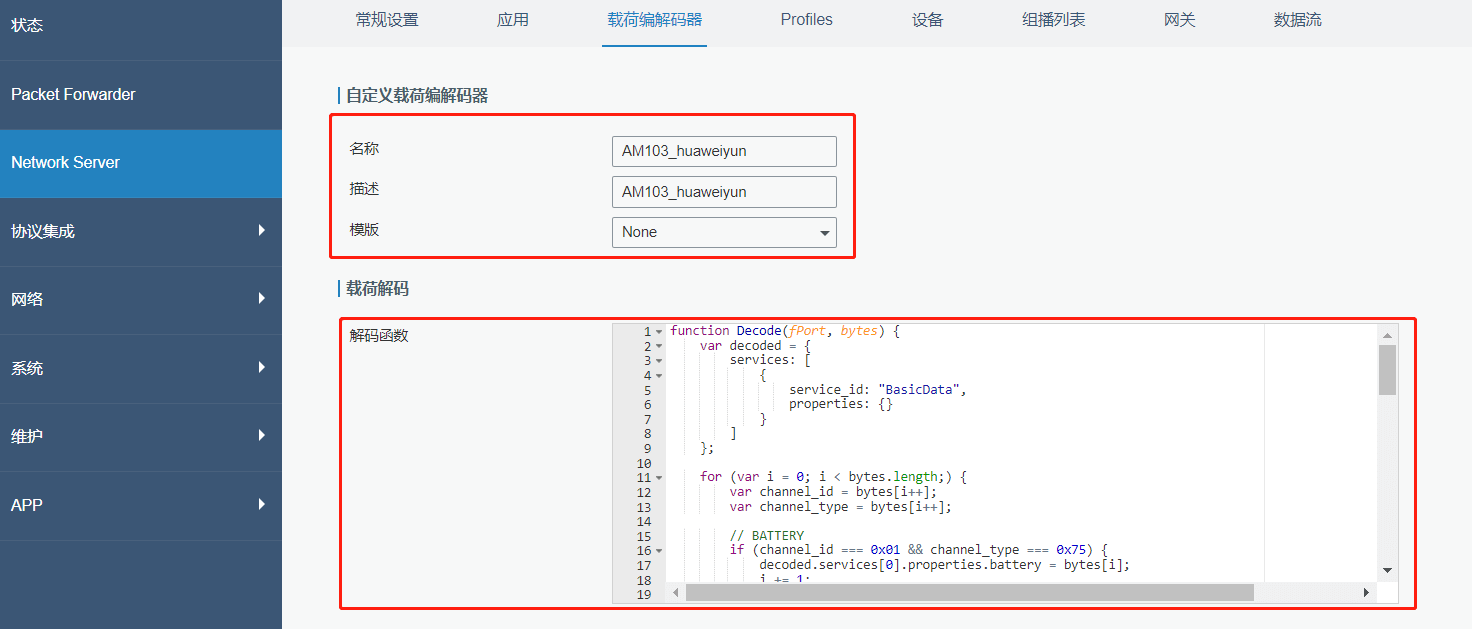
Task: Click the fold arrow beside line 2
Action: tap(659, 346)
